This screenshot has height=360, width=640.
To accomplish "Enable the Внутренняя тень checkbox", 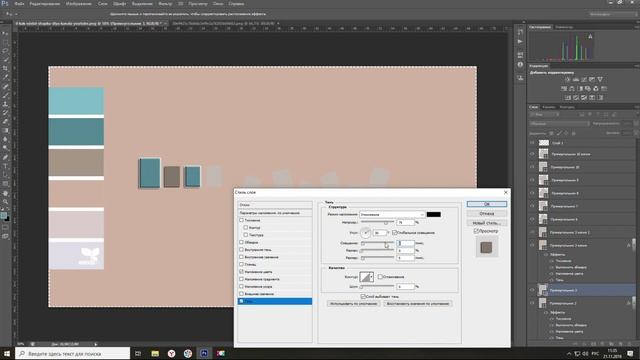I will tap(241, 249).
